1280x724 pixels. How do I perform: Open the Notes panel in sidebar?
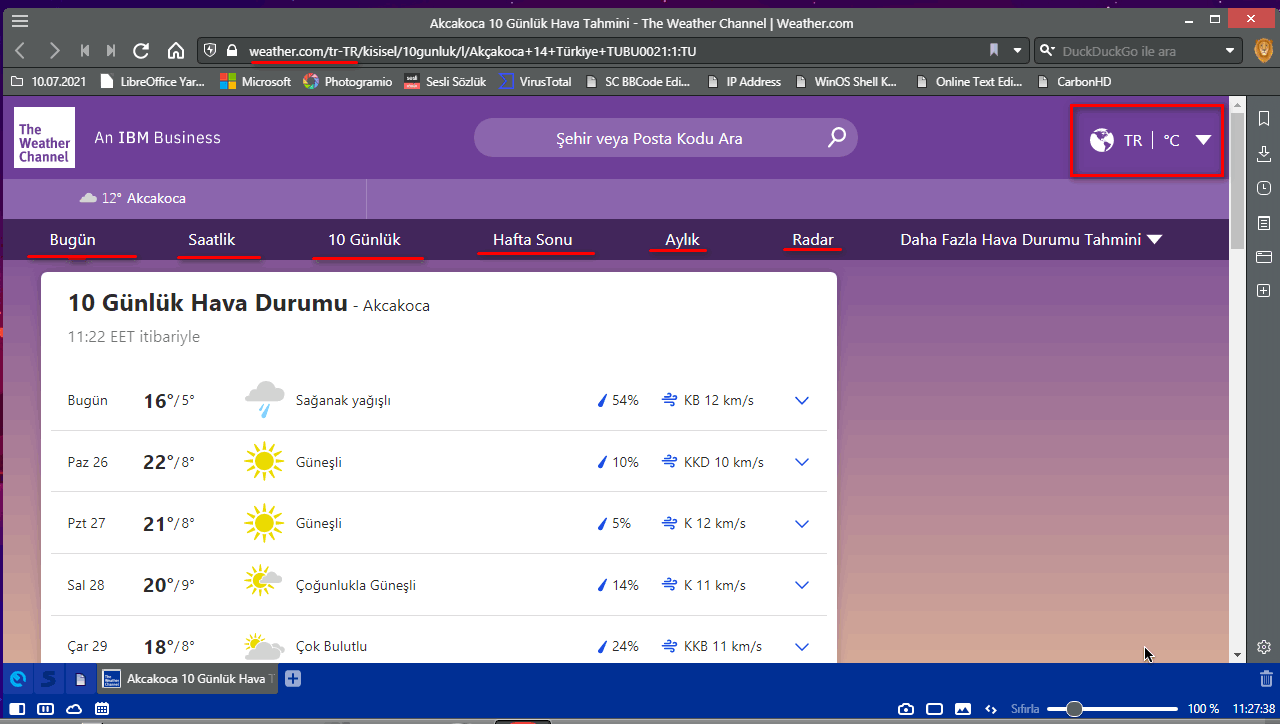click(x=1264, y=222)
